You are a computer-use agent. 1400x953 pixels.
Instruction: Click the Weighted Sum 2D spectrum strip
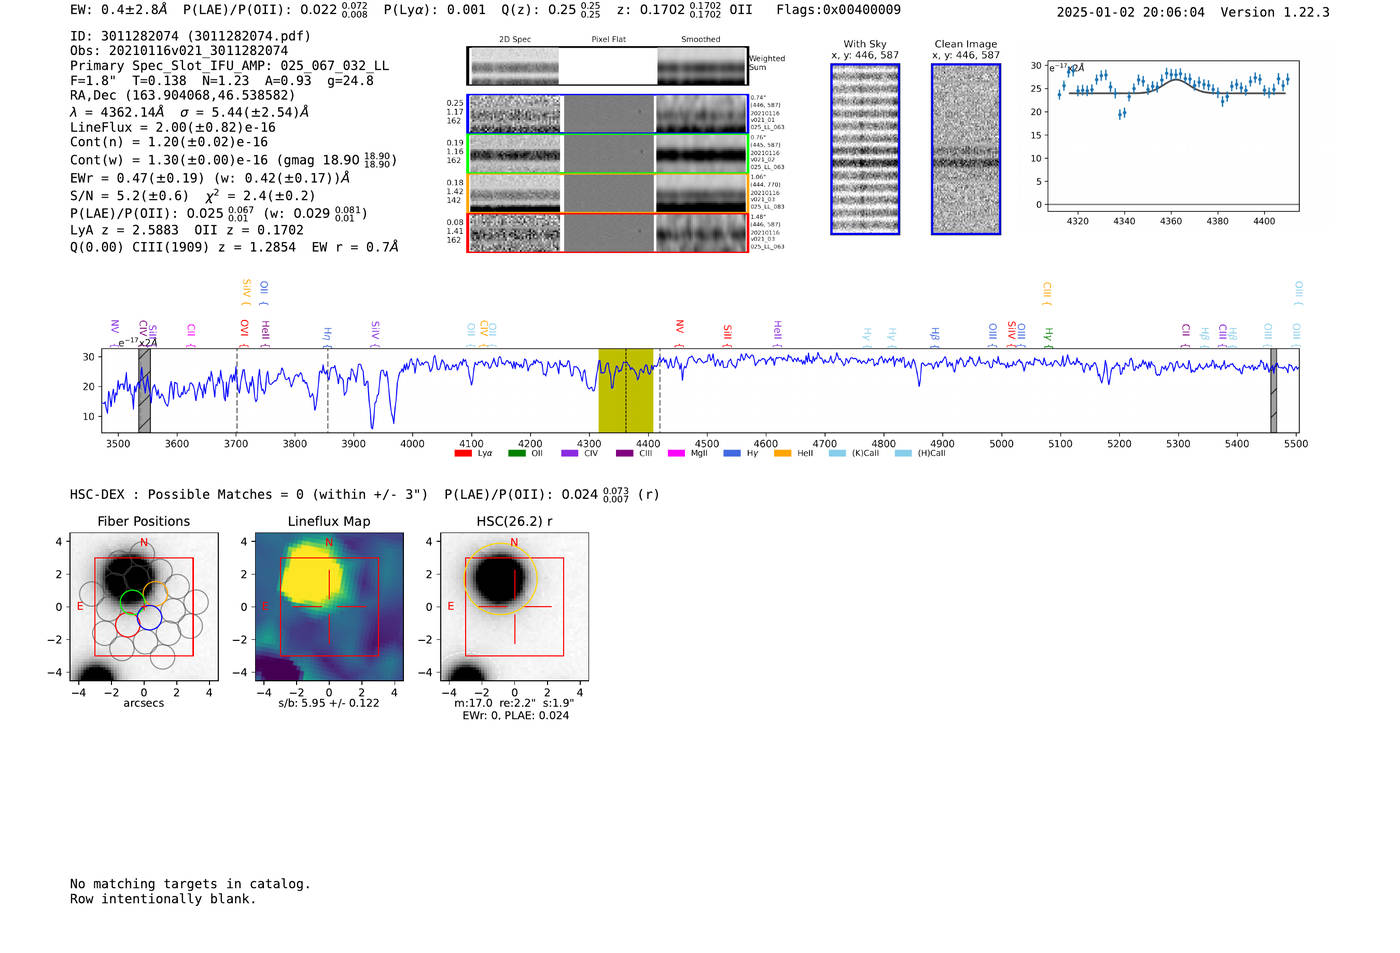pyautogui.click(x=607, y=66)
